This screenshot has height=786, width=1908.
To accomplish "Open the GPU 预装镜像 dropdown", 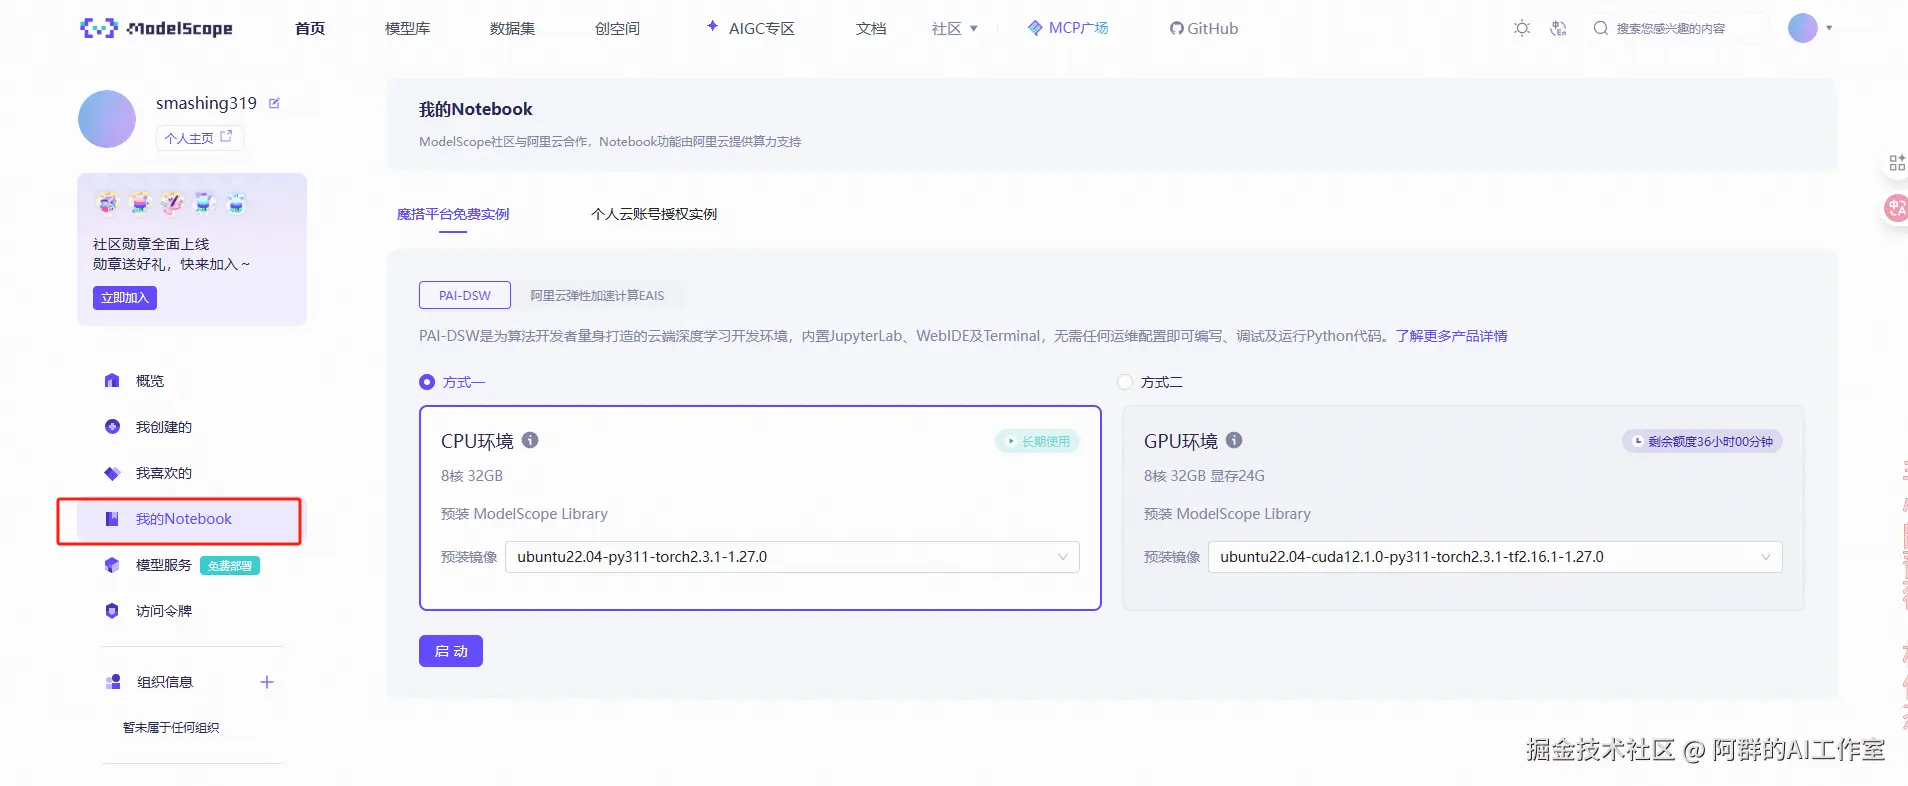I will point(1495,557).
